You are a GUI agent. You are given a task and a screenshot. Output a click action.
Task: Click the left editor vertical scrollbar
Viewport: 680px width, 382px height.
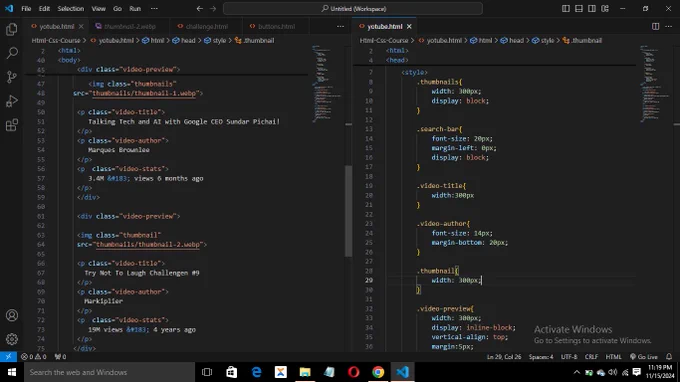click(x=349, y=212)
